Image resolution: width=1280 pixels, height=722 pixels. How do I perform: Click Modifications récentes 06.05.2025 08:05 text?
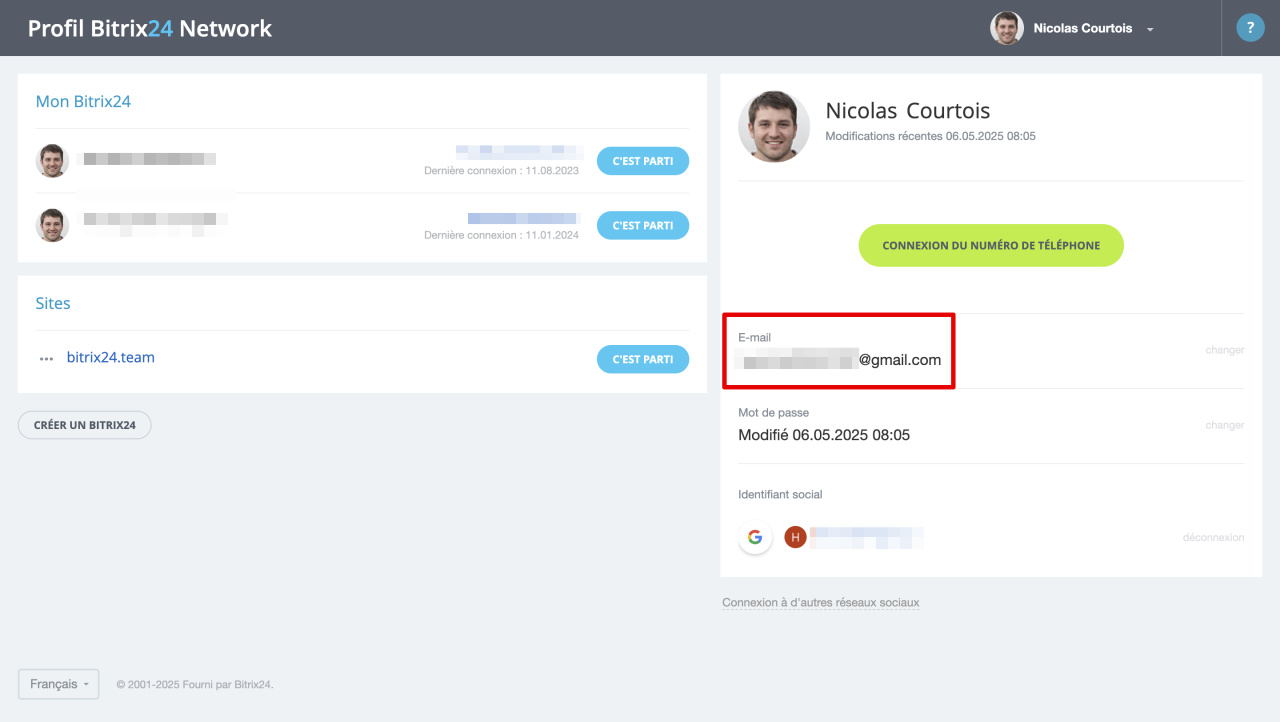pos(930,136)
